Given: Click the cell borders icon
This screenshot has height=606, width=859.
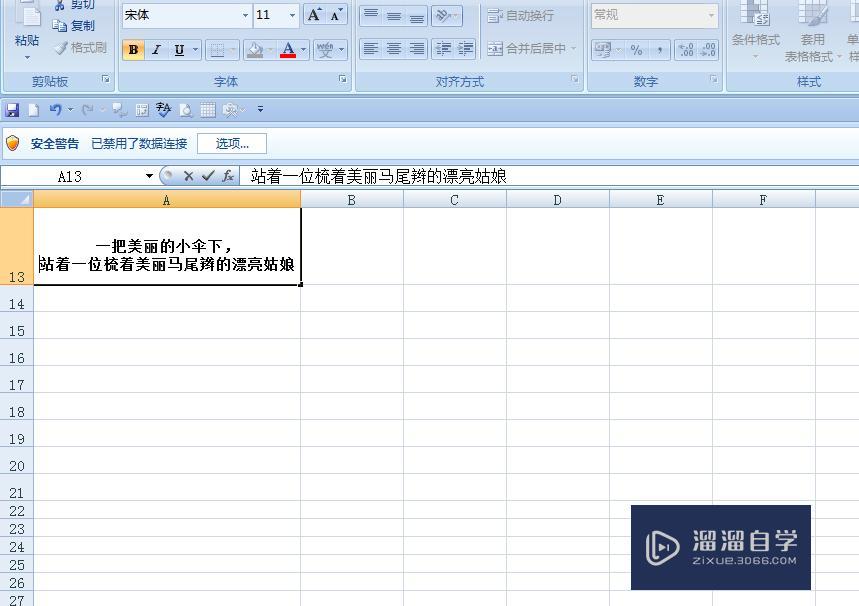Looking at the screenshot, I should (x=217, y=50).
